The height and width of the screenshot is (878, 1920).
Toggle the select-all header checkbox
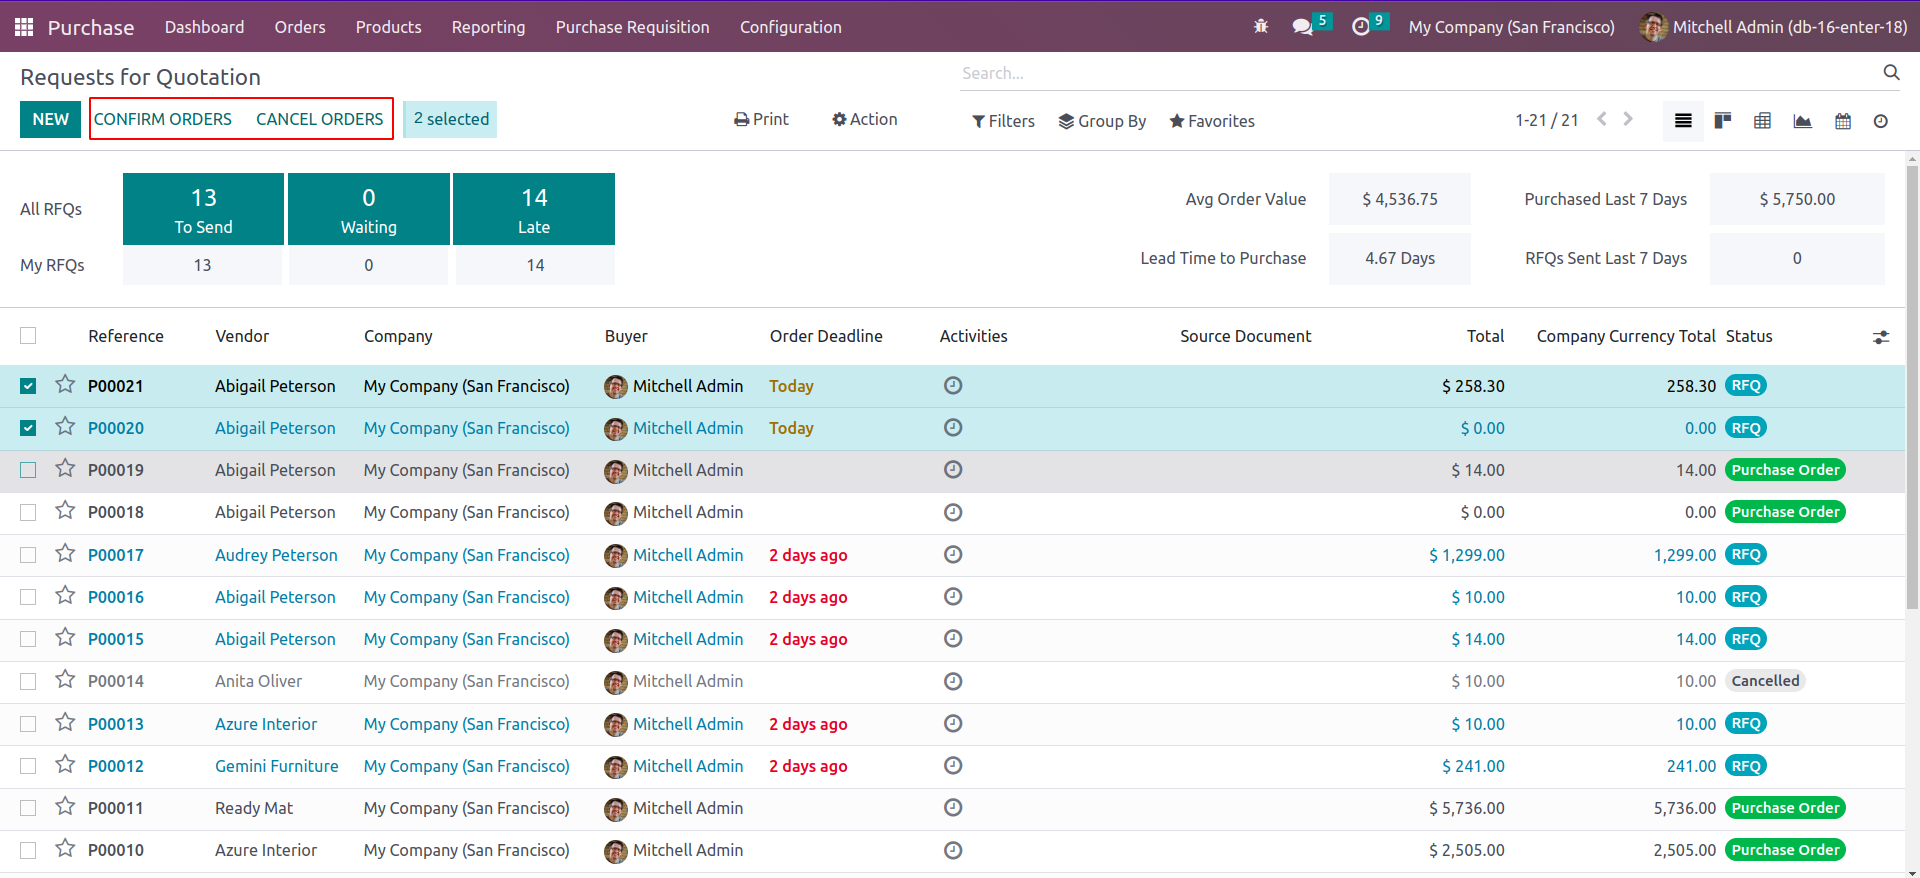(28, 336)
